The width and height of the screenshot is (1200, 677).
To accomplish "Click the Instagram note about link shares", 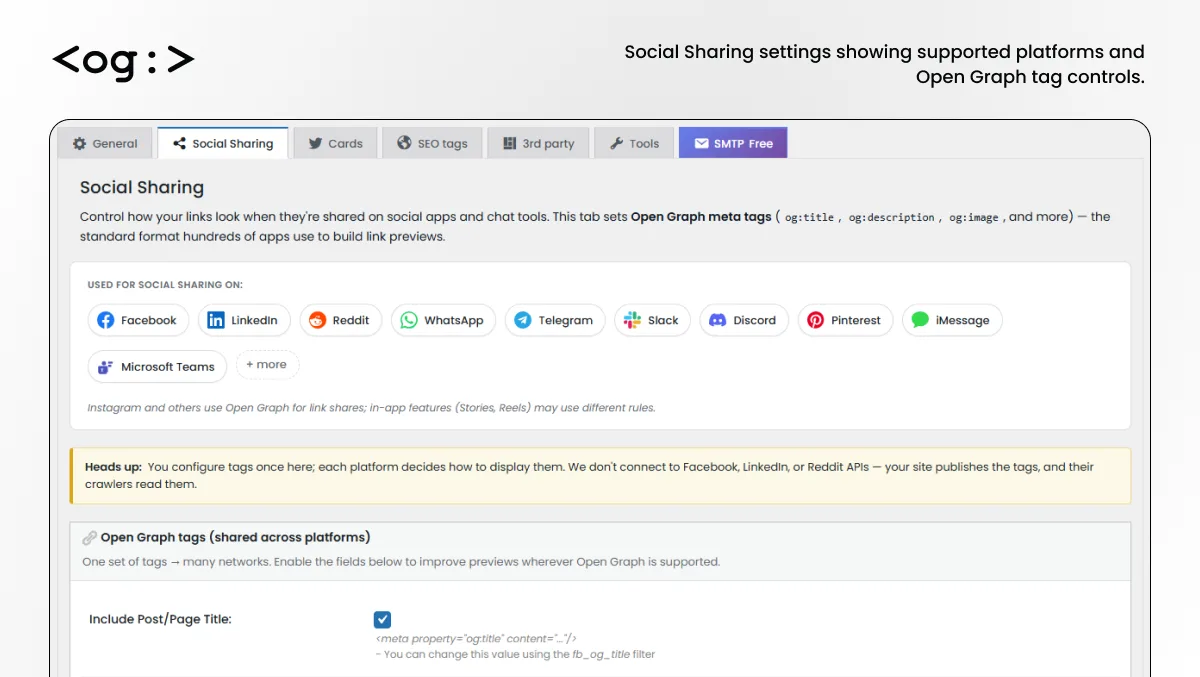I will click(x=371, y=408).
